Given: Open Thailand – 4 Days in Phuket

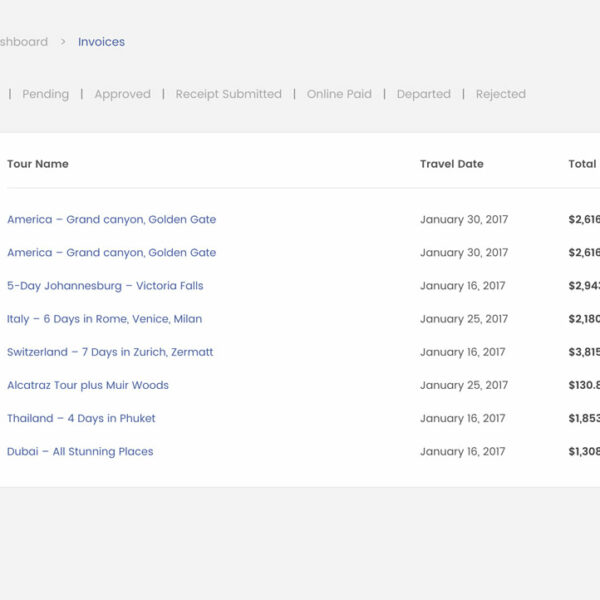Looking at the screenshot, I should pos(81,418).
